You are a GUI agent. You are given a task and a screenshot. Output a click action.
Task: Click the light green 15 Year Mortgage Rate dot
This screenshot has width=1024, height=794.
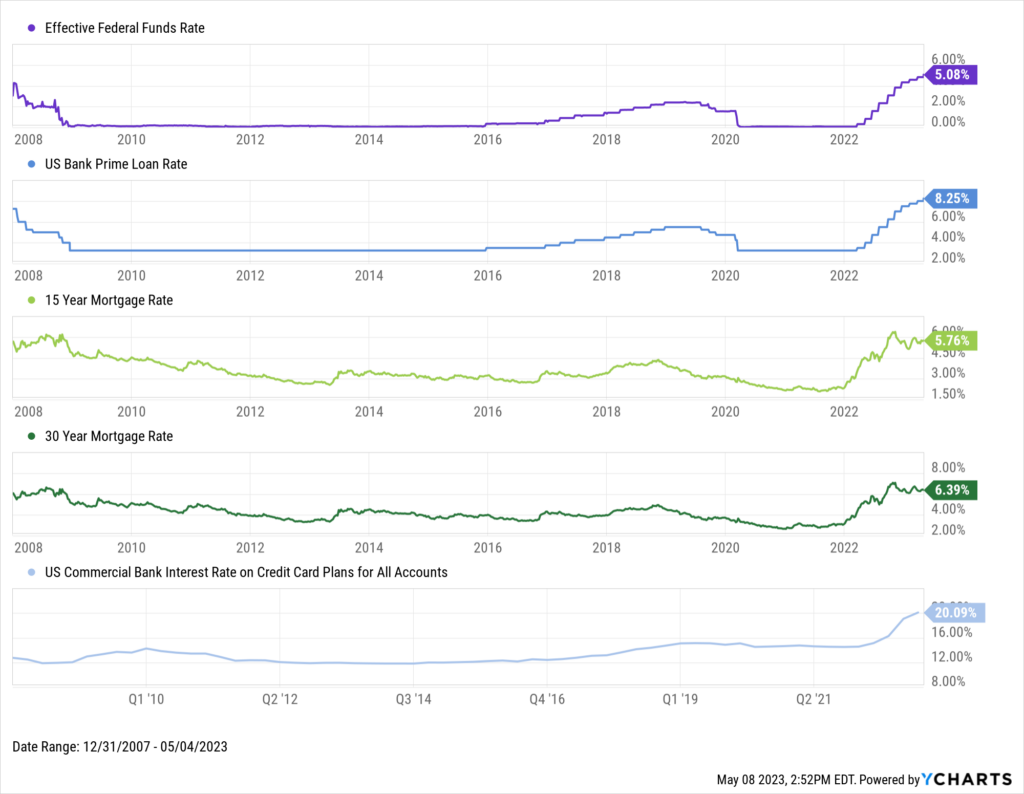click(x=29, y=300)
